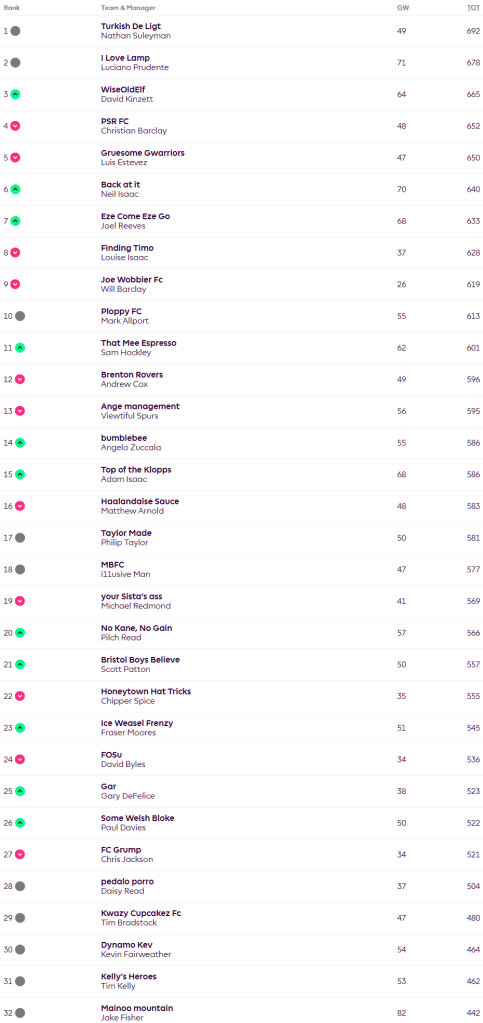The image size is (483, 1023).
Task: Click the rank-down icon next to Joe Wobbler Fc
Action: pos(15,284)
